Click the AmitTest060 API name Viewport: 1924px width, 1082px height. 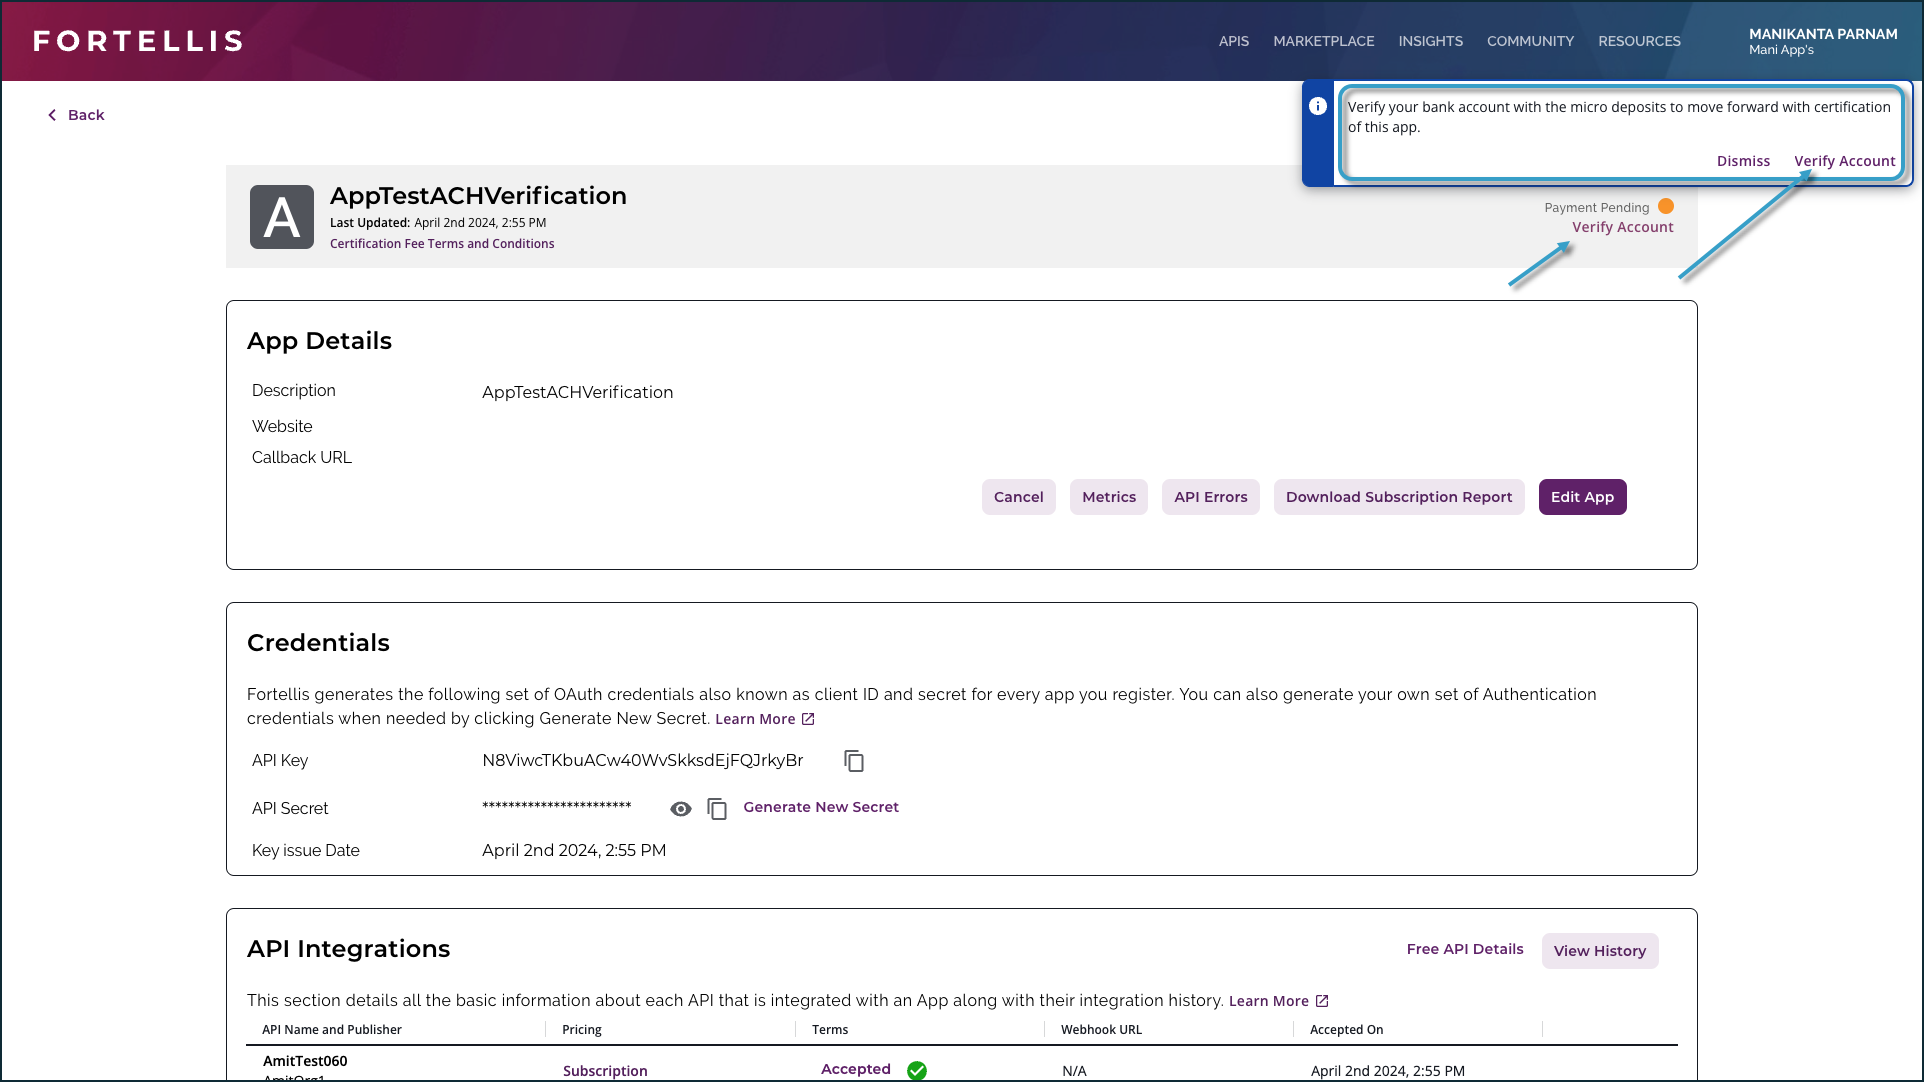(305, 1061)
